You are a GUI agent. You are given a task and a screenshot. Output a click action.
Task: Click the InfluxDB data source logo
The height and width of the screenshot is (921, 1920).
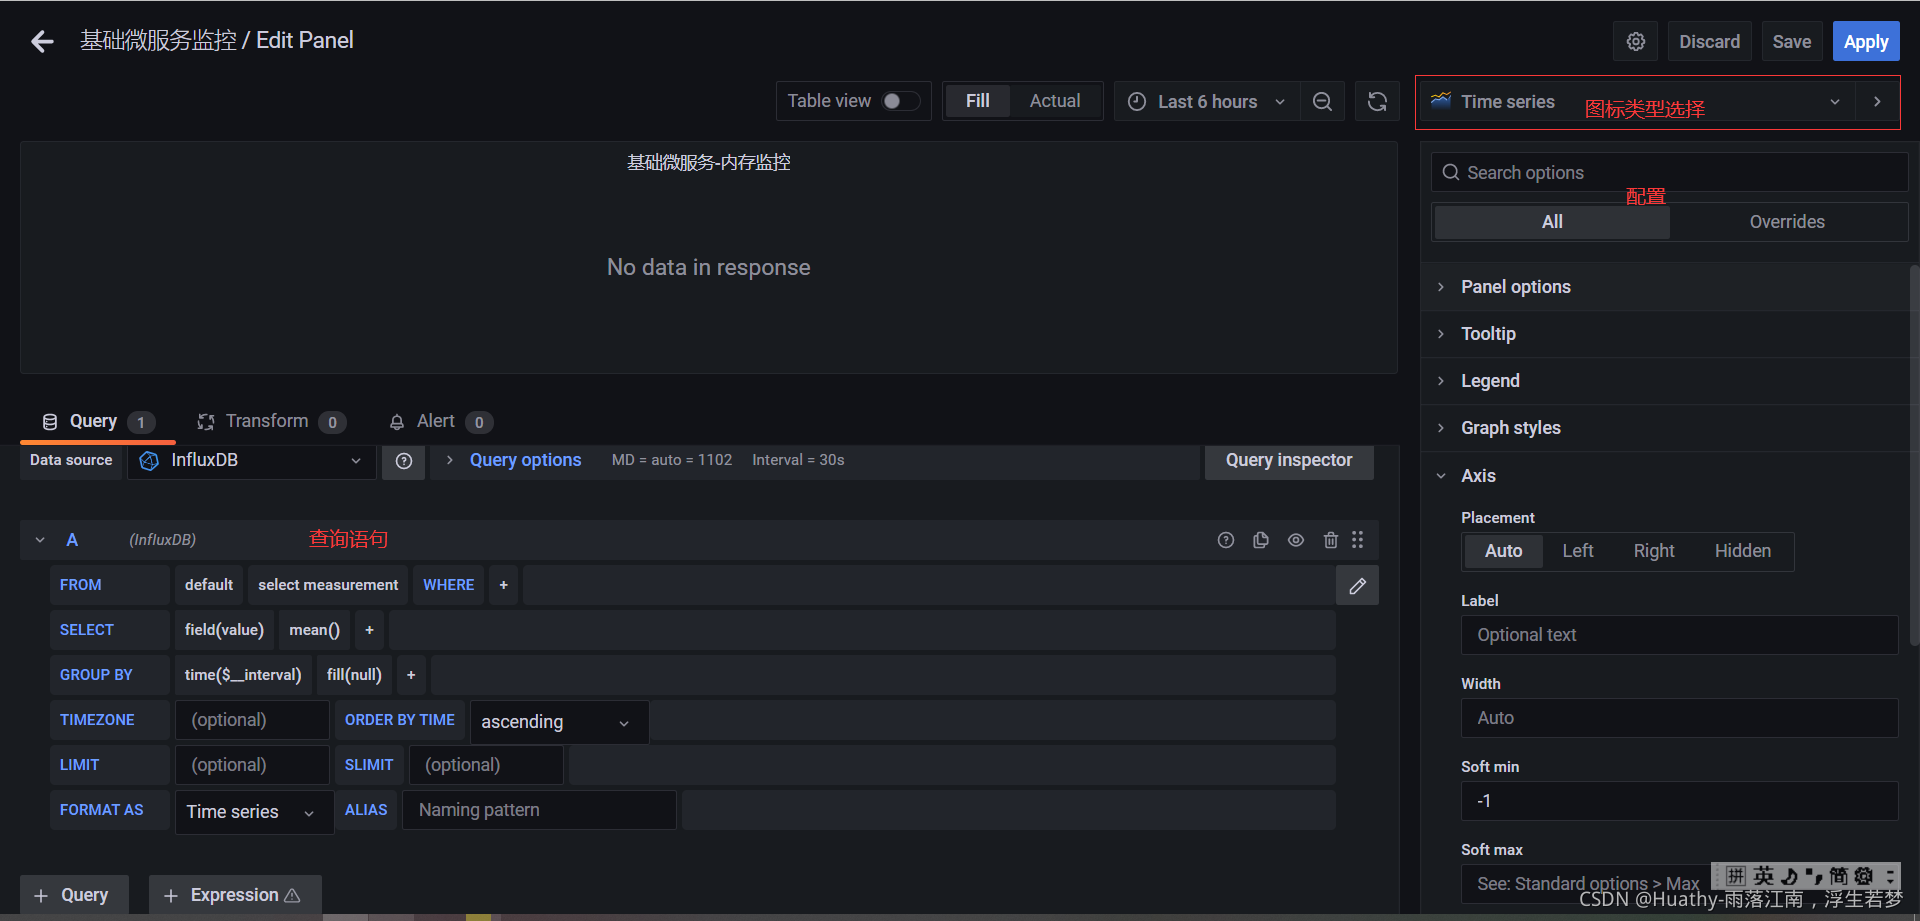(149, 461)
